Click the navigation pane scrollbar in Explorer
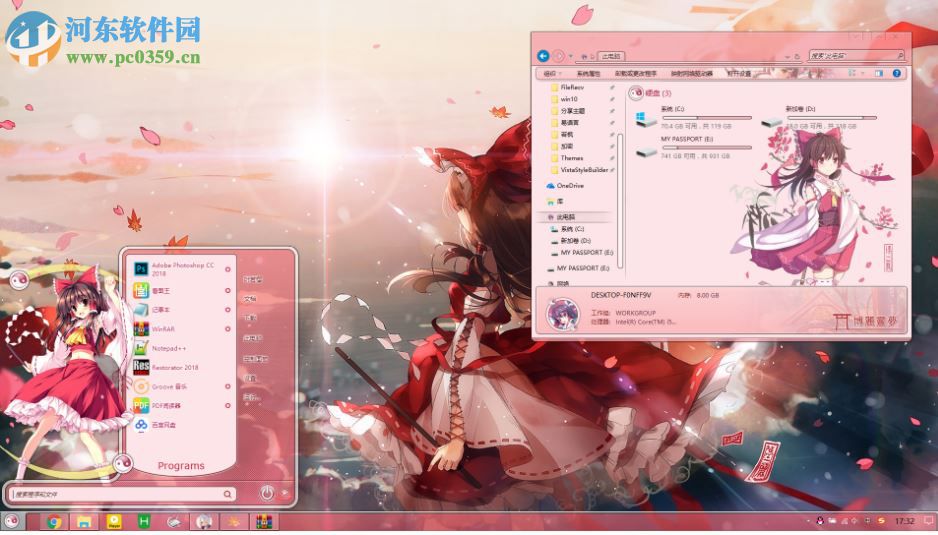 tap(620, 200)
